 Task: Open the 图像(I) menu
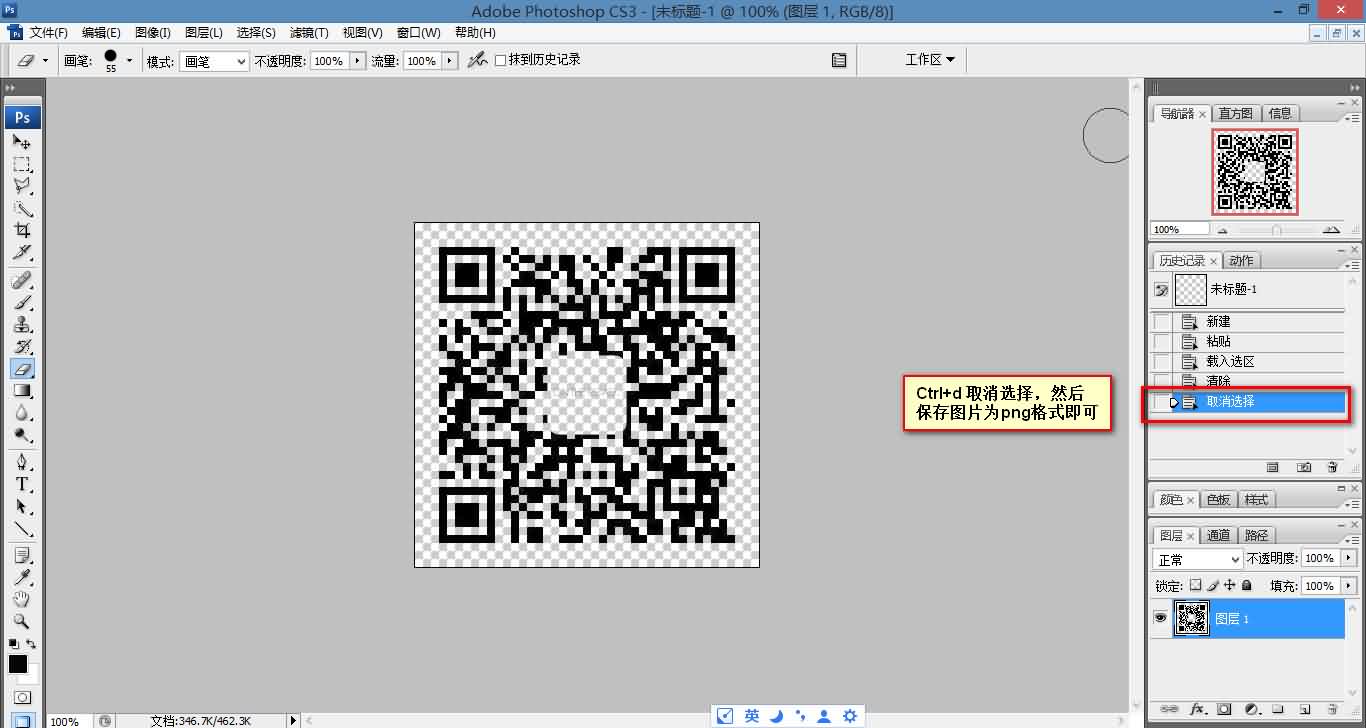(153, 33)
